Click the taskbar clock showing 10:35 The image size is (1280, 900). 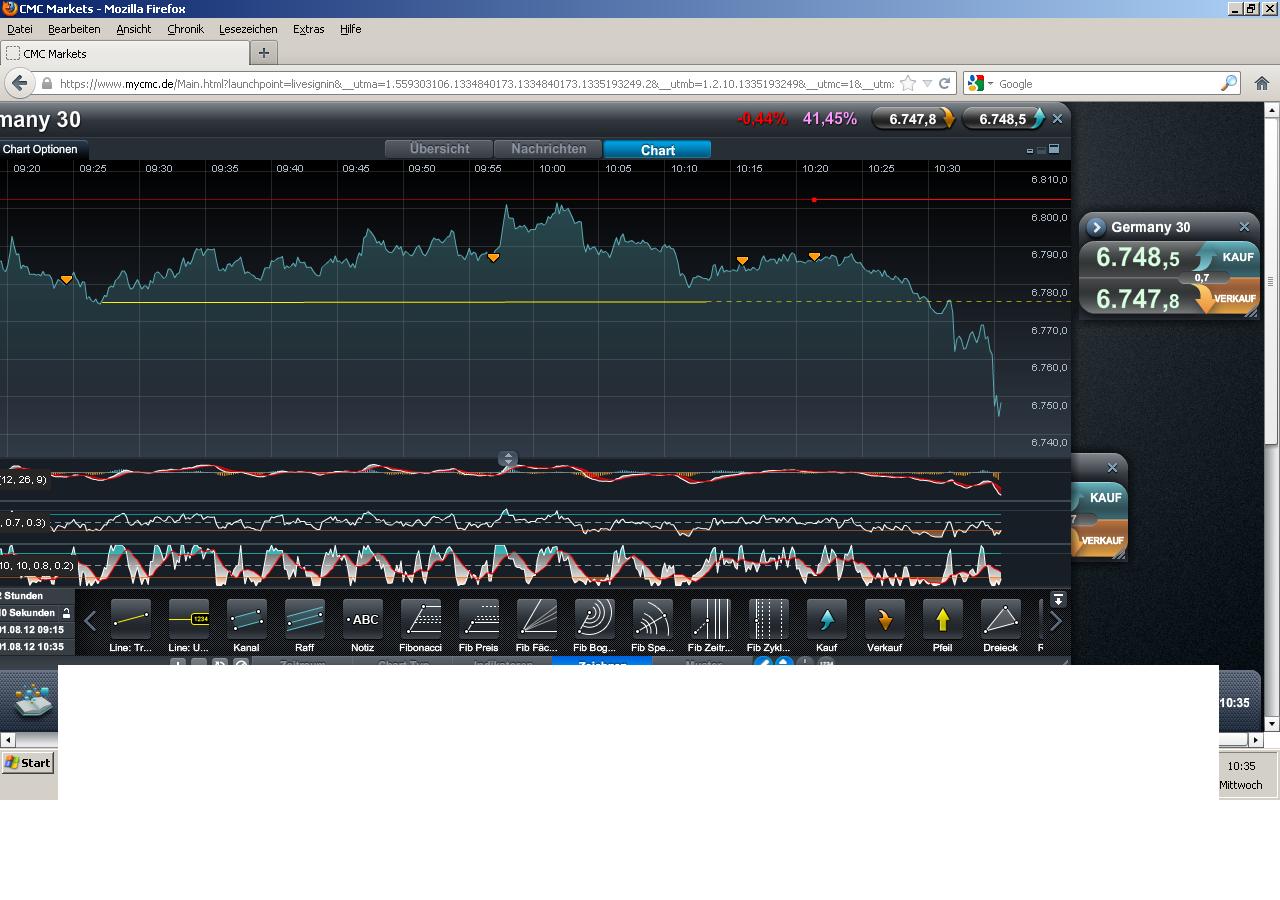click(1241, 766)
